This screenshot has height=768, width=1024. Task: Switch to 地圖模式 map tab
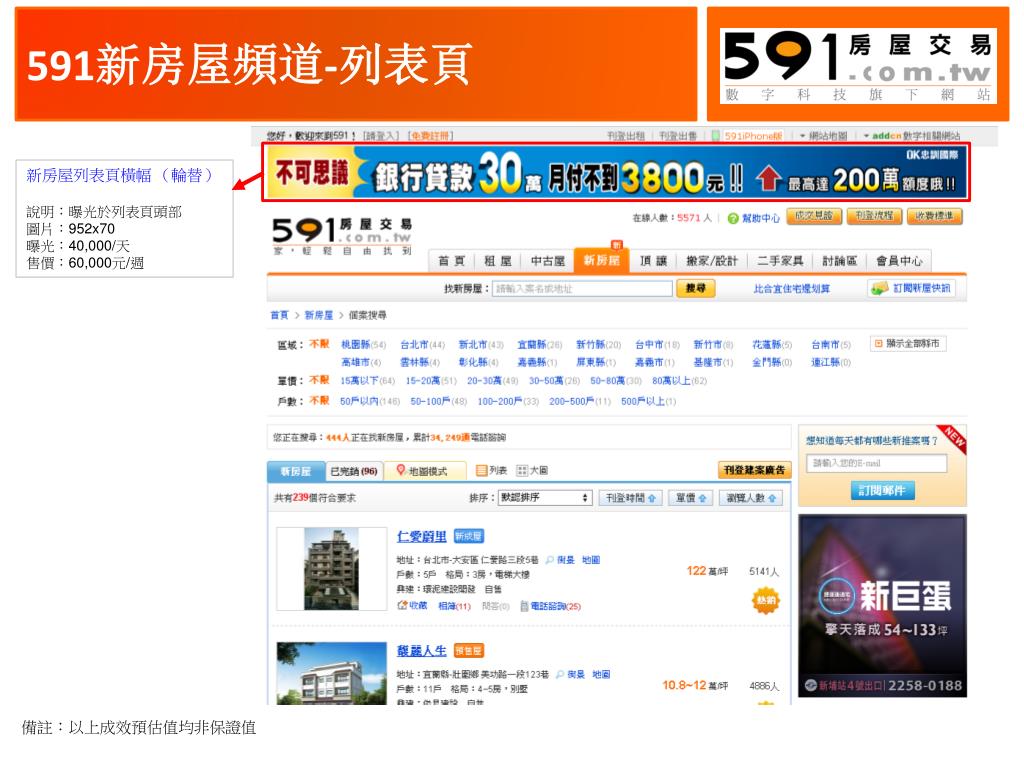[x=425, y=471]
